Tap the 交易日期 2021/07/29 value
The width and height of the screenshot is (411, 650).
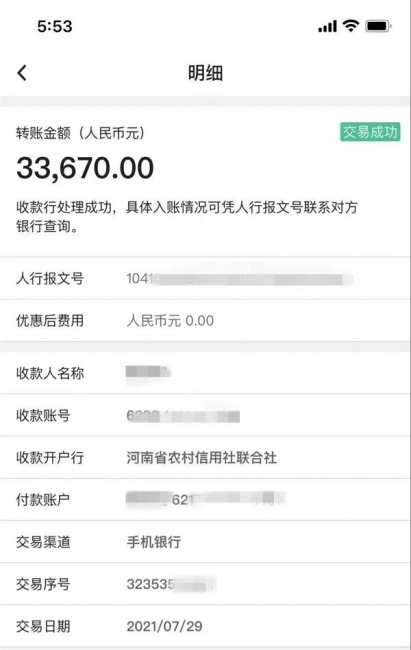(x=164, y=626)
